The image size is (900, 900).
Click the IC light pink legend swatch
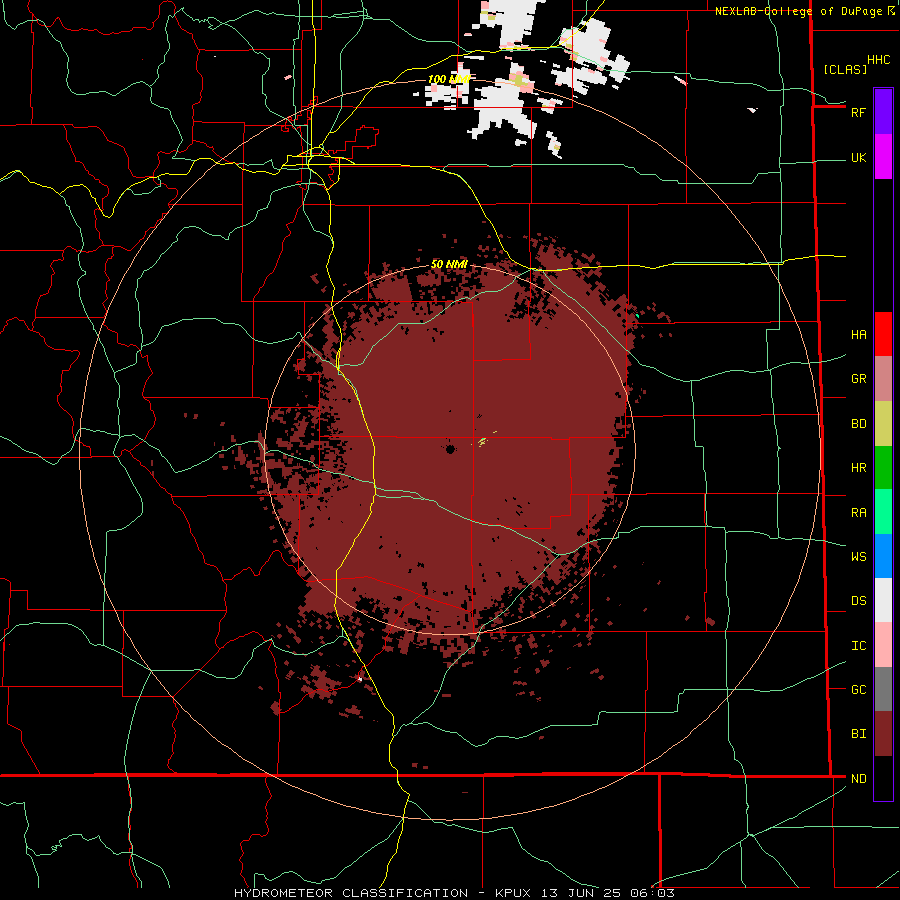(x=883, y=645)
